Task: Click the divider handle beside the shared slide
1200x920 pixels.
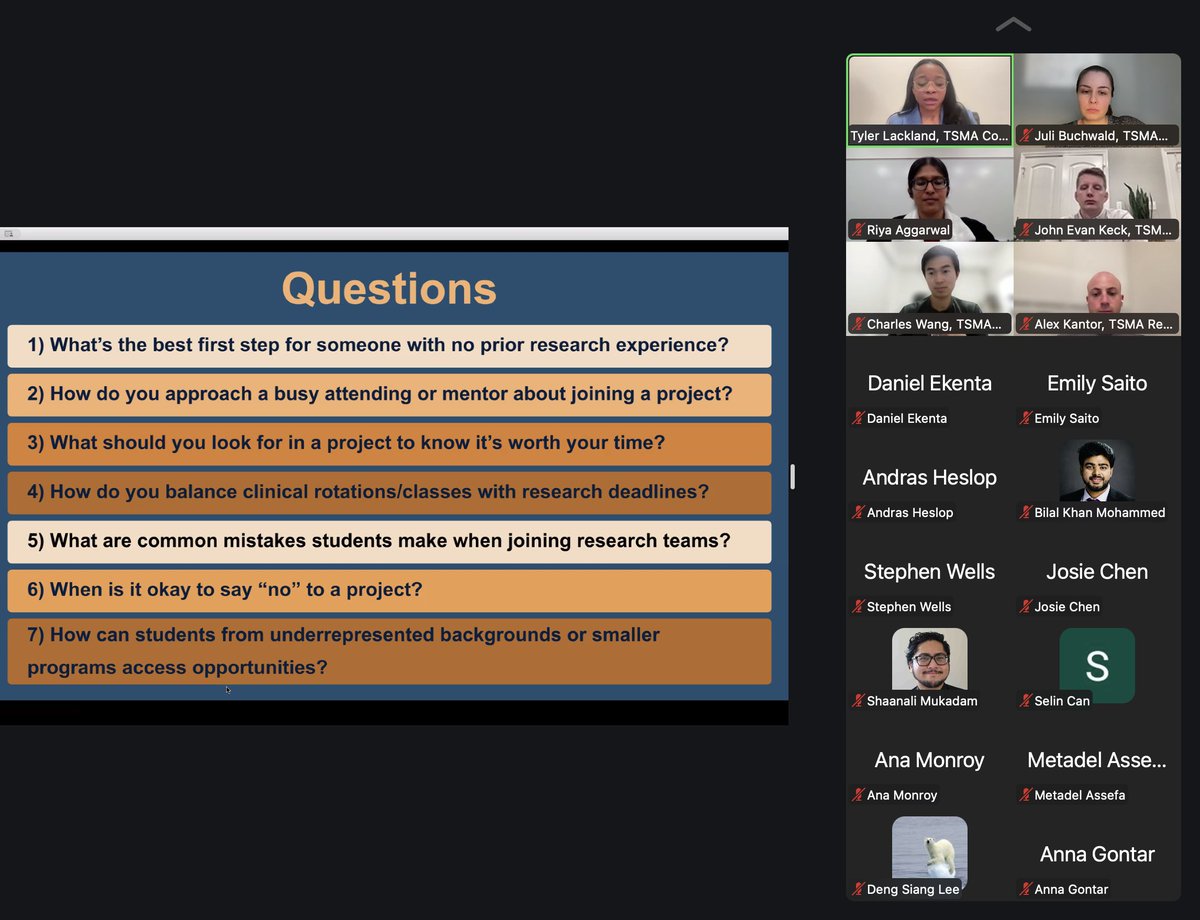Action: (793, 477)
